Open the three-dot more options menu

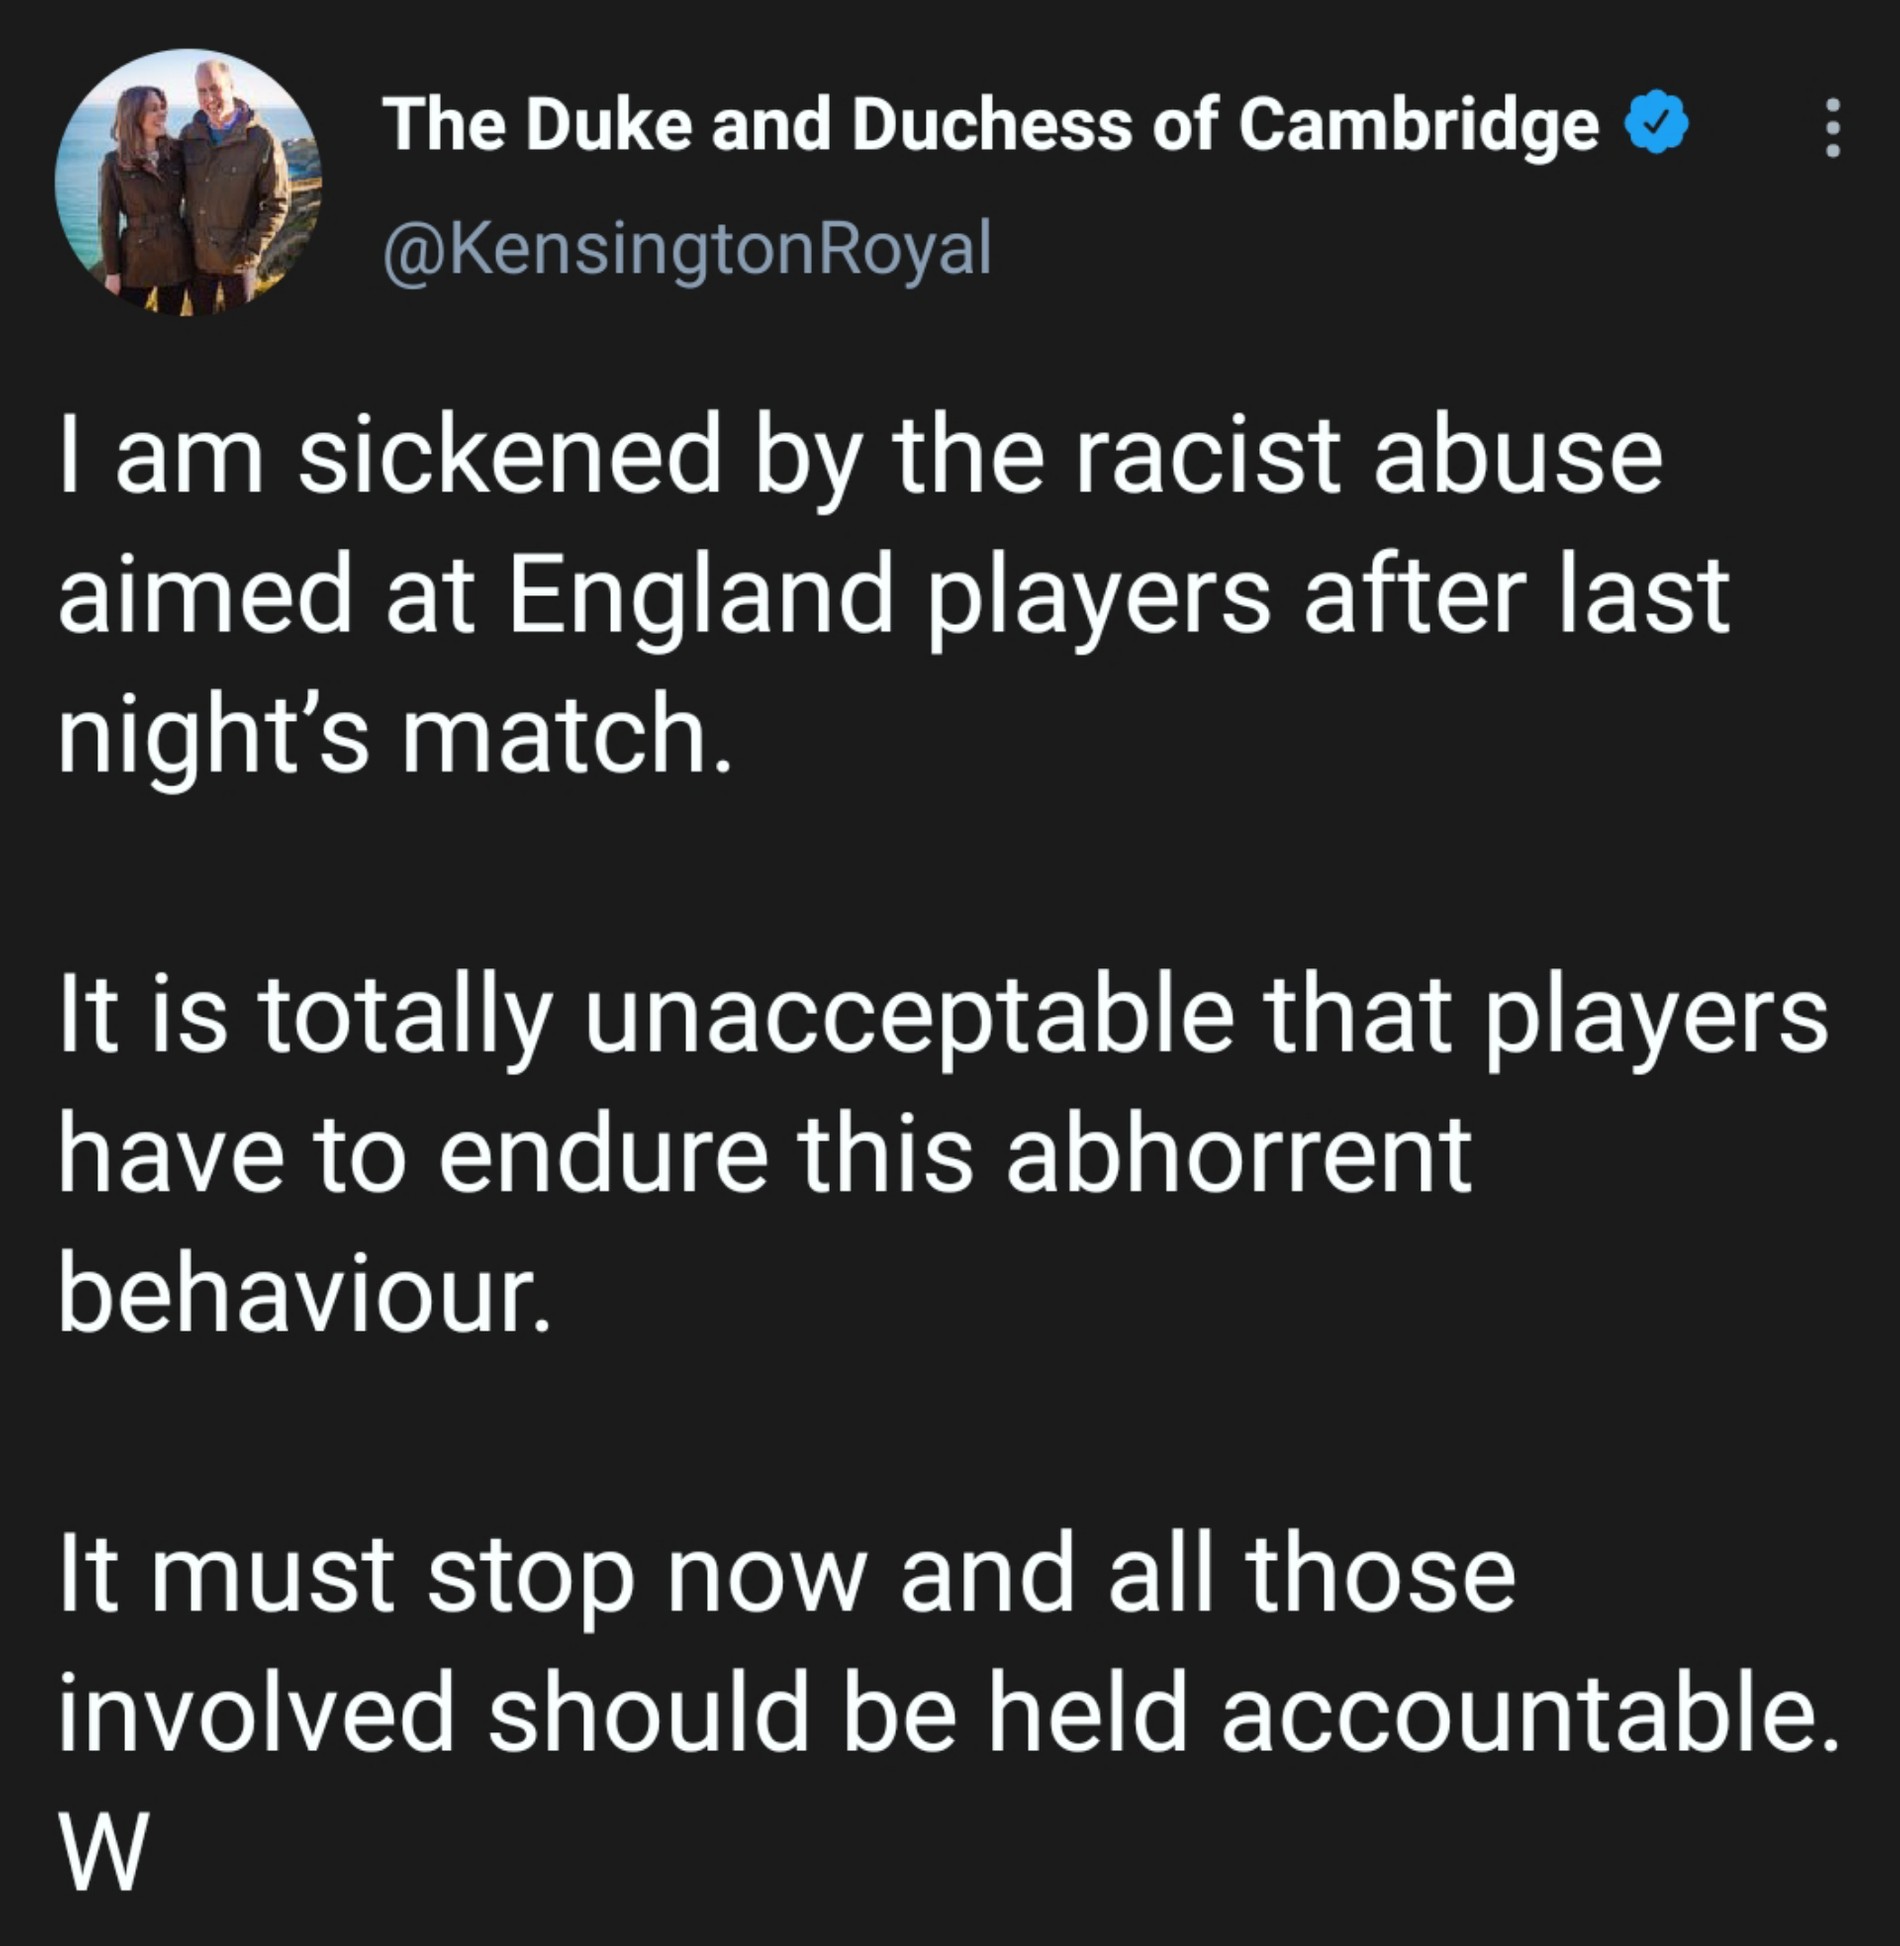1832,127
